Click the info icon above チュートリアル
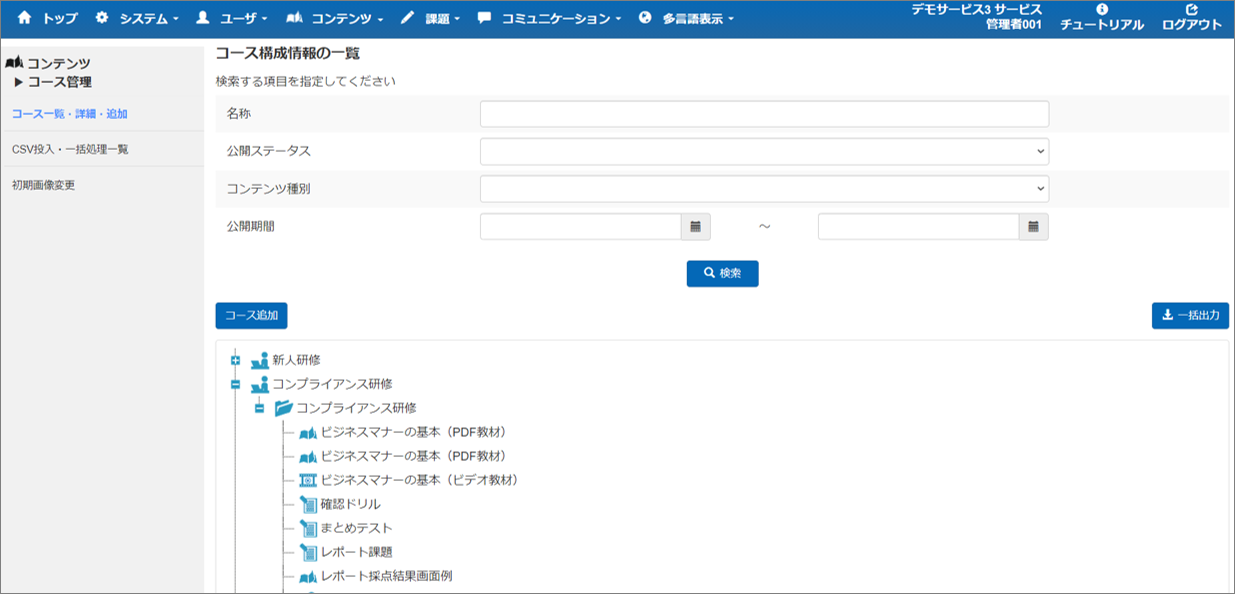1235x594 pixels. click(x=1103, y=12)
